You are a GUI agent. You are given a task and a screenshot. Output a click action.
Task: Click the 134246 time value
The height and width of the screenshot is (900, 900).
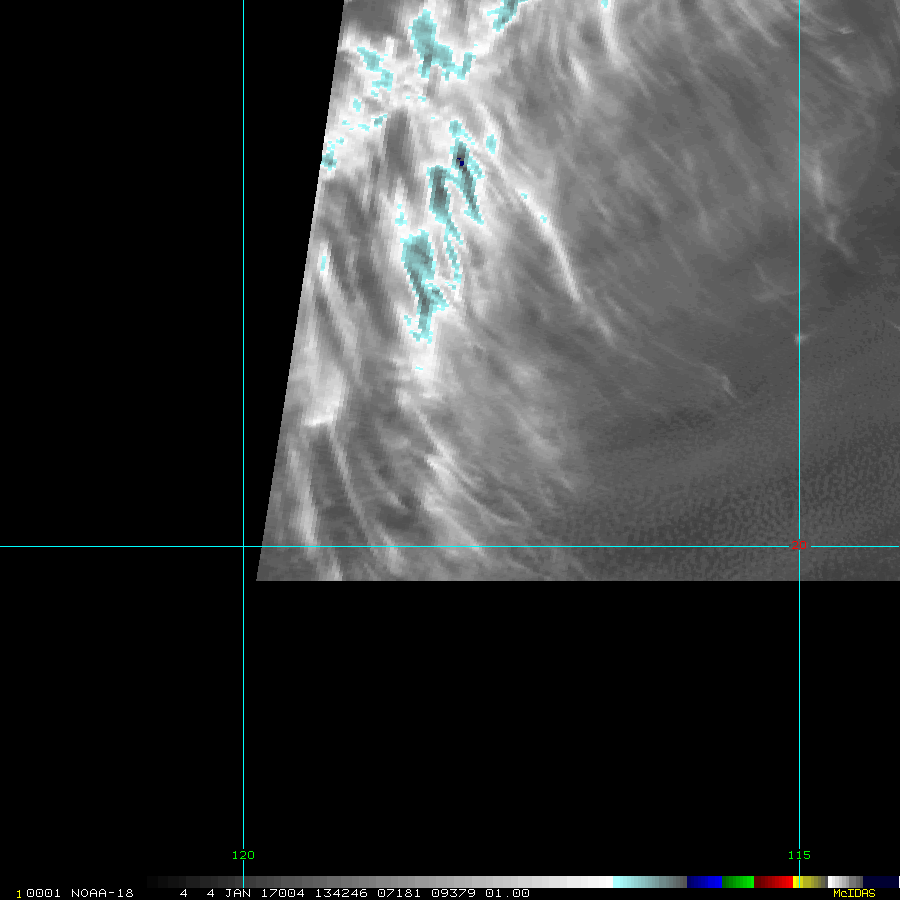(341, 893)
